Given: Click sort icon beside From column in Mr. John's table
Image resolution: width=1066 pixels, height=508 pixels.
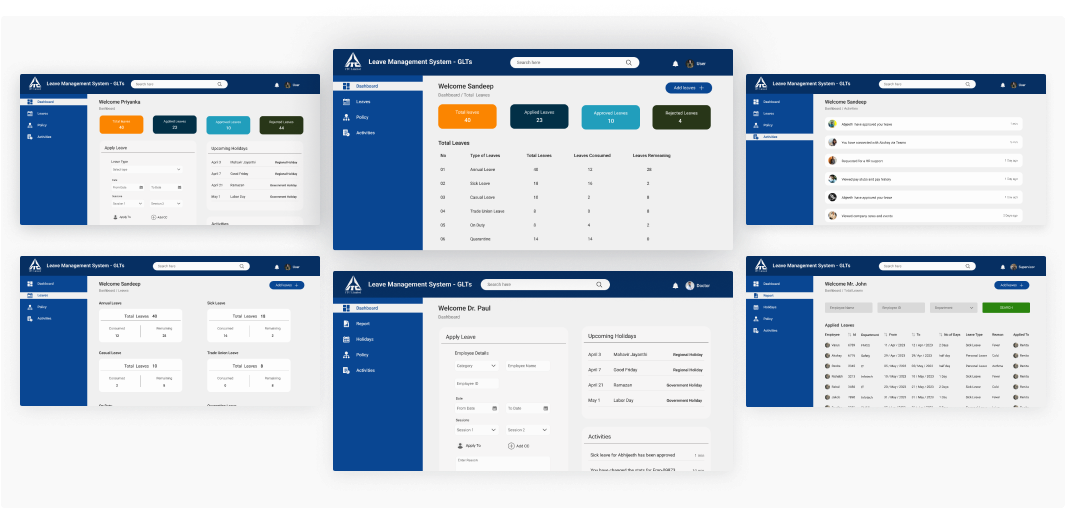Looking at the screenshot, I should tap(883, 335).
